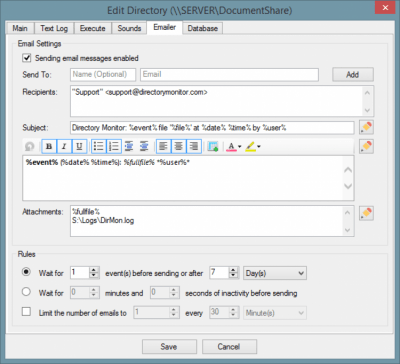The image size is (400, 364).
Task: Select the Support recipient entry
Action: tap(140, 92)
